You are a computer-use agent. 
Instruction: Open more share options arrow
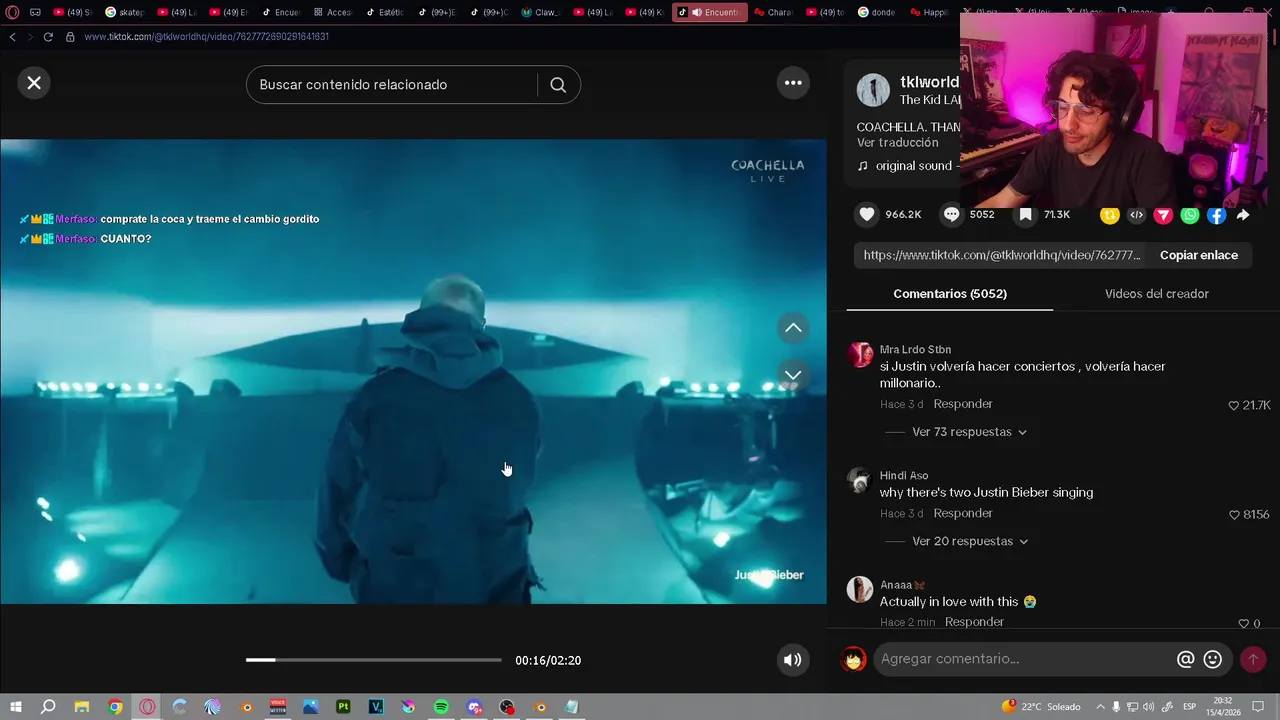pyautogui.click(x=1243, y=215)
